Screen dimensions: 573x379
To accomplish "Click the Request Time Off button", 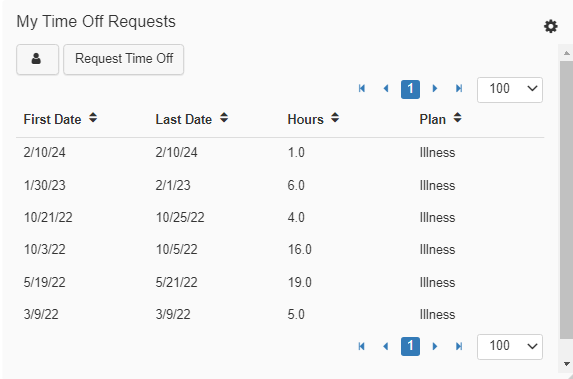I will point(124,59).
